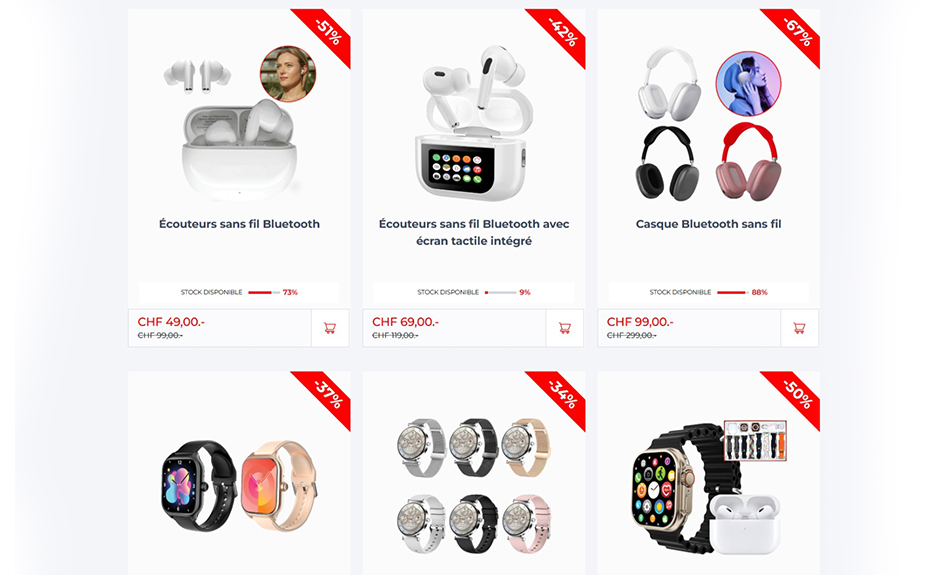Screen dimensions: 945x575
Task: Click the woman wearing earbuds circular photo
Action: click(x=287, y=74)
